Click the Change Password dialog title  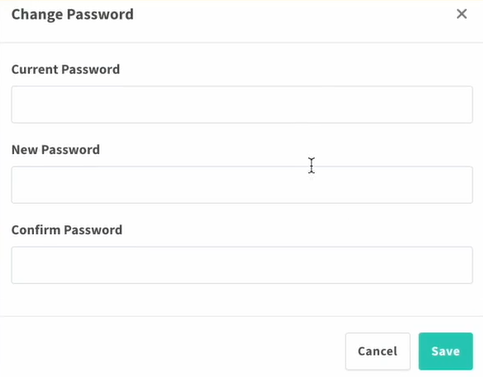coord(72,14)
